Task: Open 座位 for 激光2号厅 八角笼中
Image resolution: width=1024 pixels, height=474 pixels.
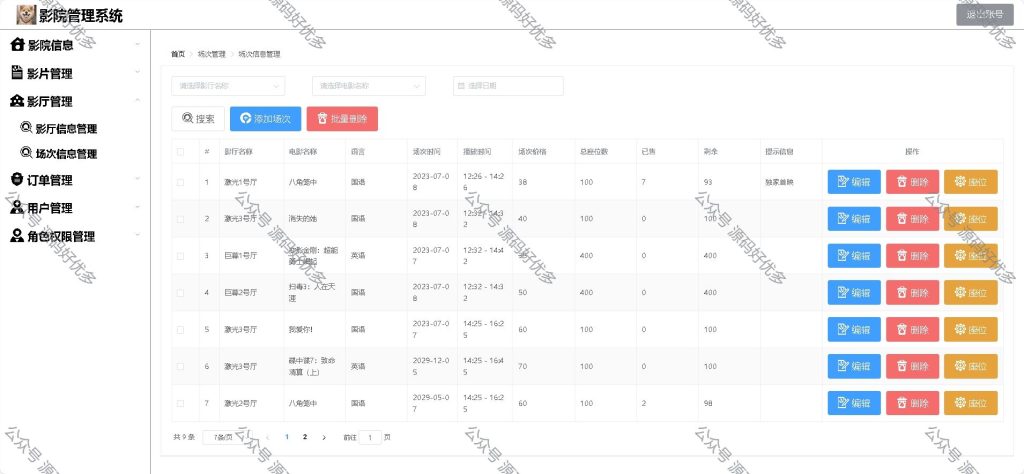Action: point(970,403)
